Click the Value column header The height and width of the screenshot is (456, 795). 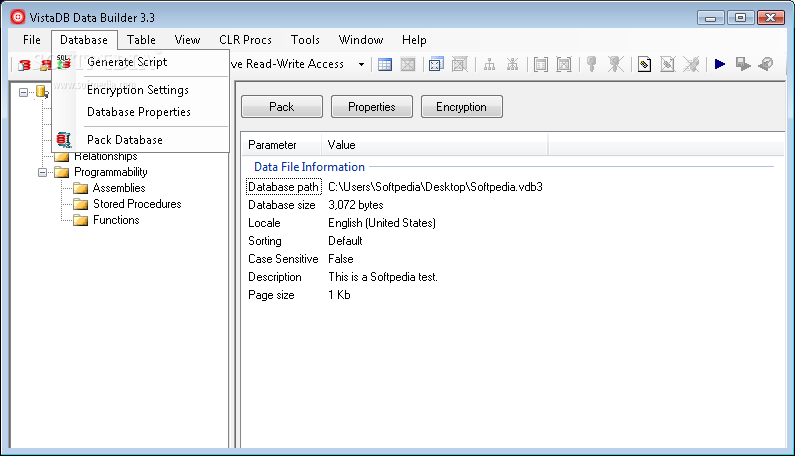tap(435, 145)
